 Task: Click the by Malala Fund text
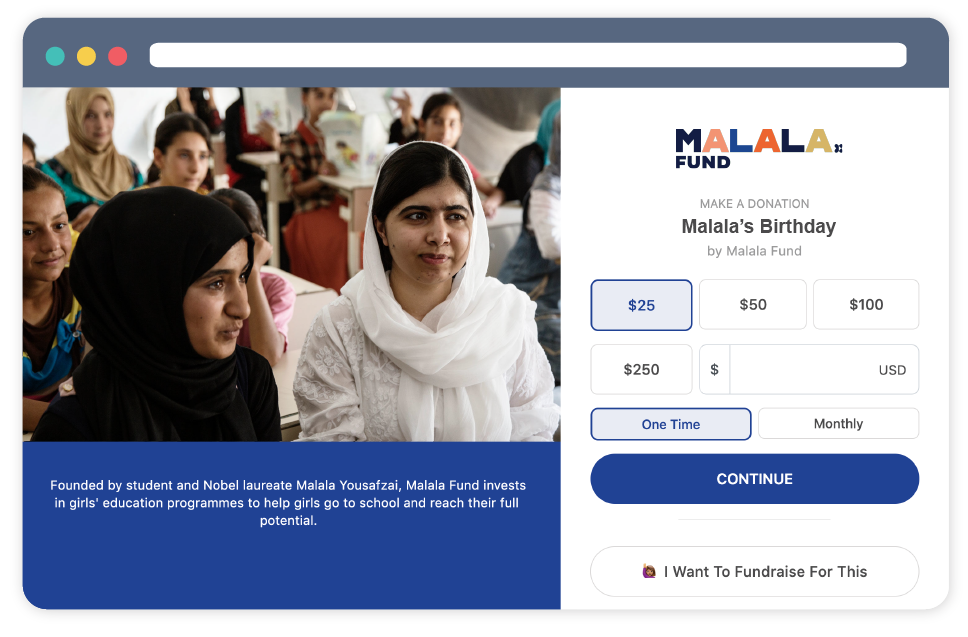tap(754, 251)
